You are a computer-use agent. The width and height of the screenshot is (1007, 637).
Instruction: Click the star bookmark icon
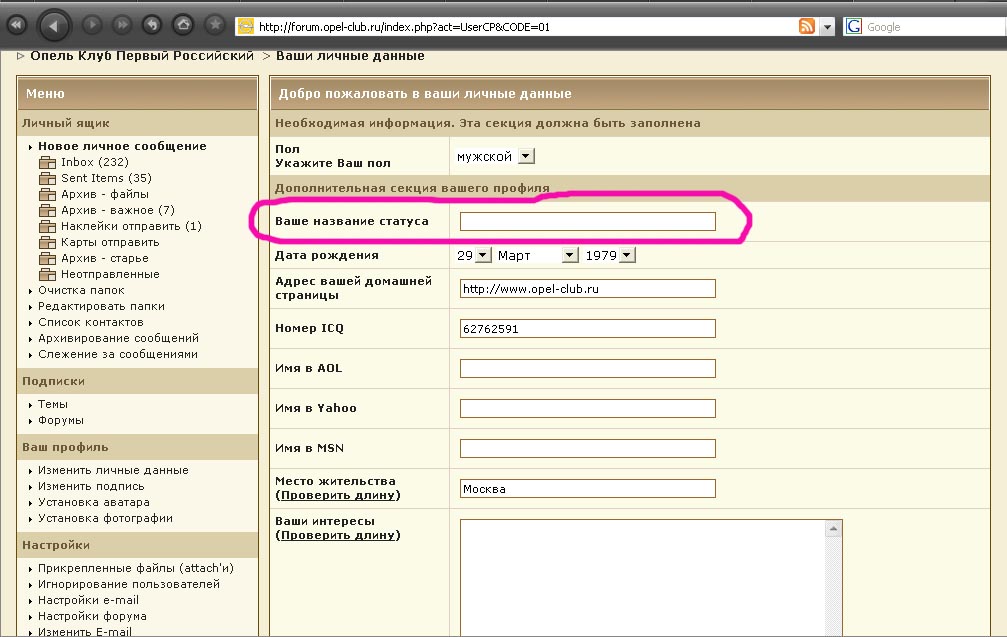click(x=214, y=24)
